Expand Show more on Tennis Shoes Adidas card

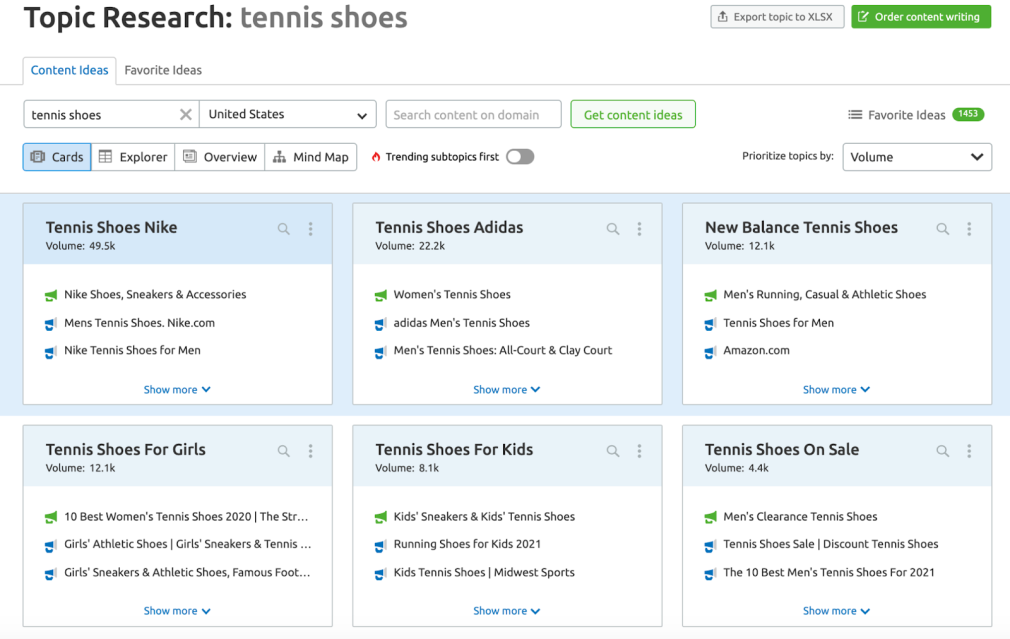click(507, 390)
